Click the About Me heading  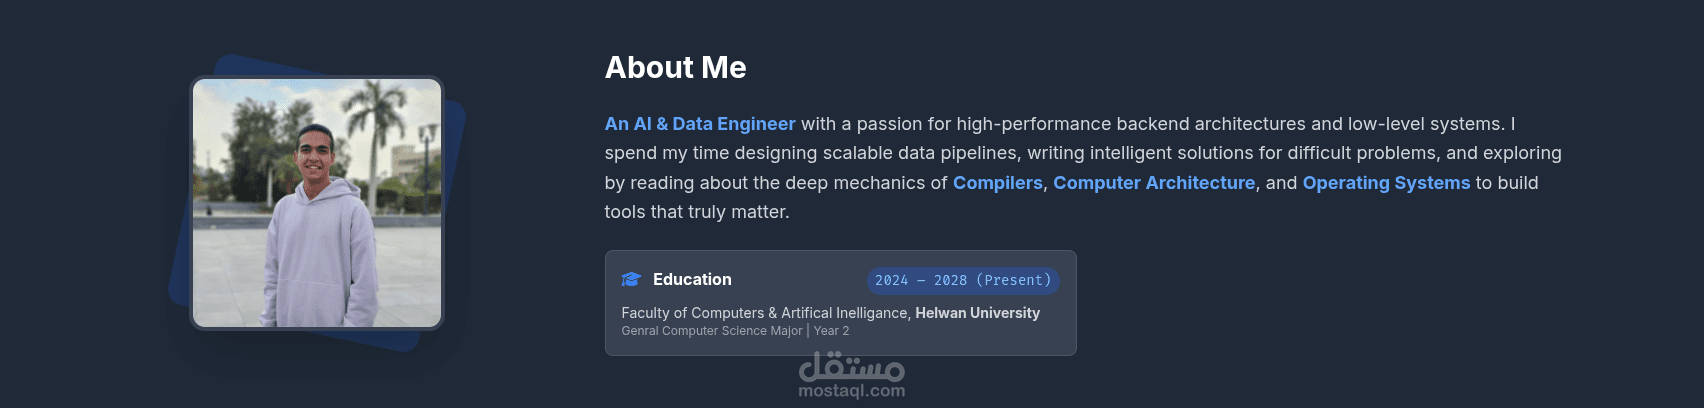[675, 67]
